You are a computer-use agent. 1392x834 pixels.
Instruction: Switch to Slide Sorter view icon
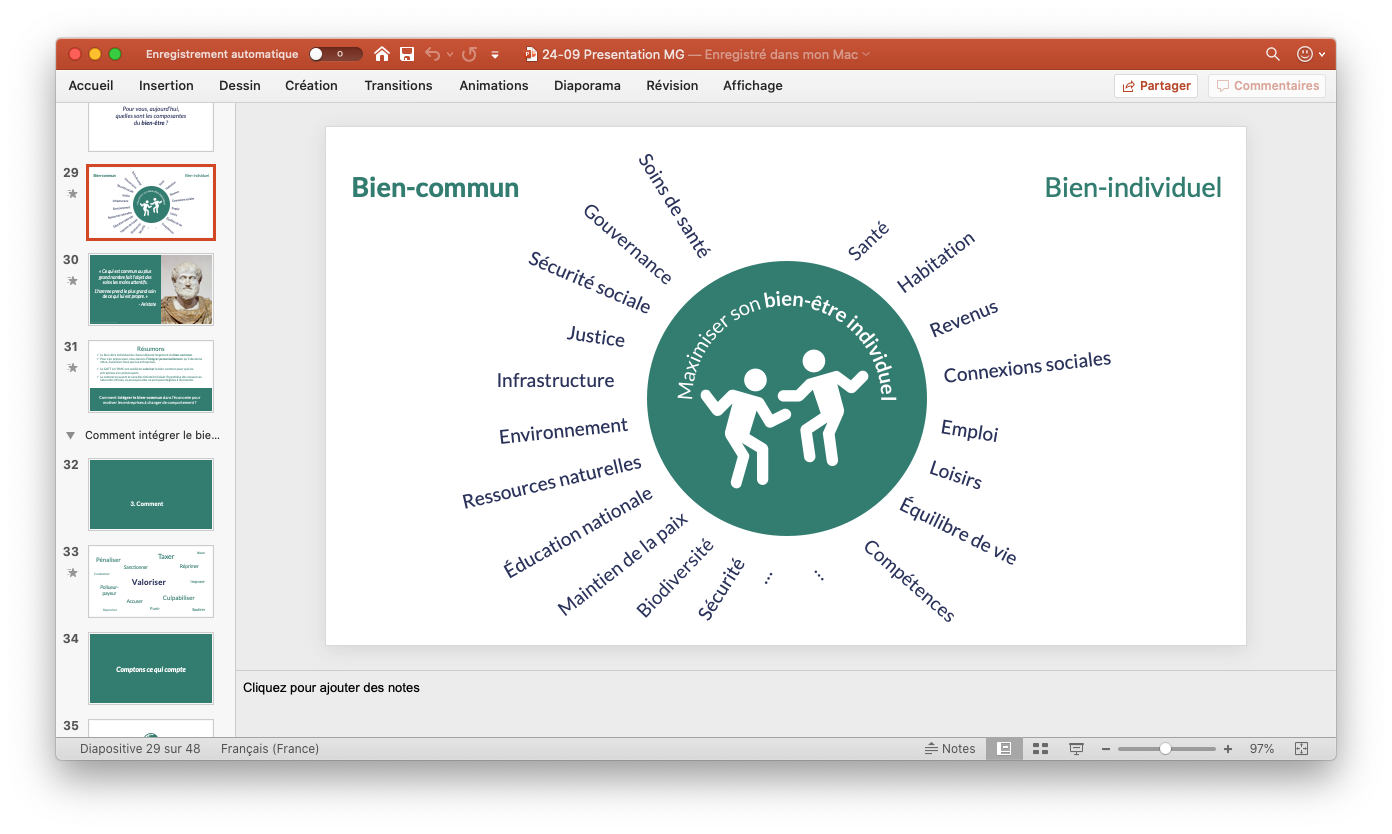[x=1040, y=749]
